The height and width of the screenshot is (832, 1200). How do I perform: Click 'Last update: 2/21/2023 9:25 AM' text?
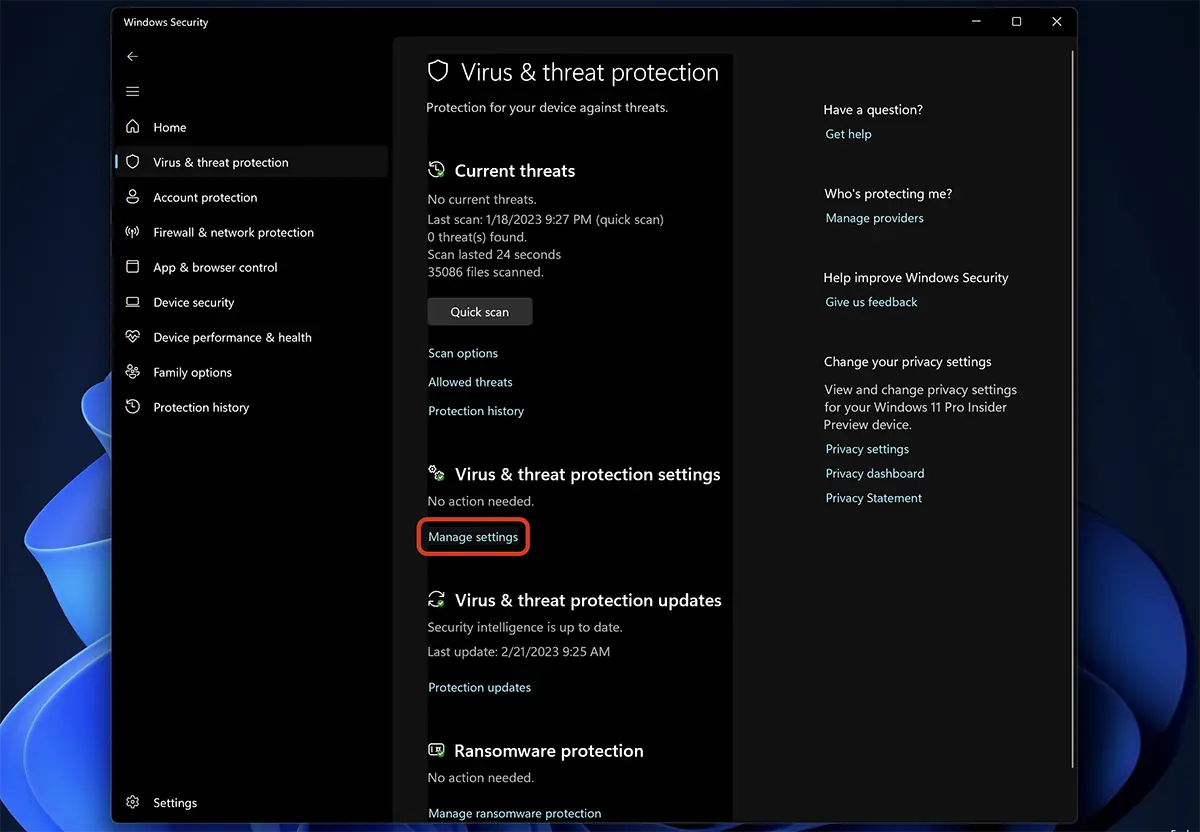coord(519,651)
